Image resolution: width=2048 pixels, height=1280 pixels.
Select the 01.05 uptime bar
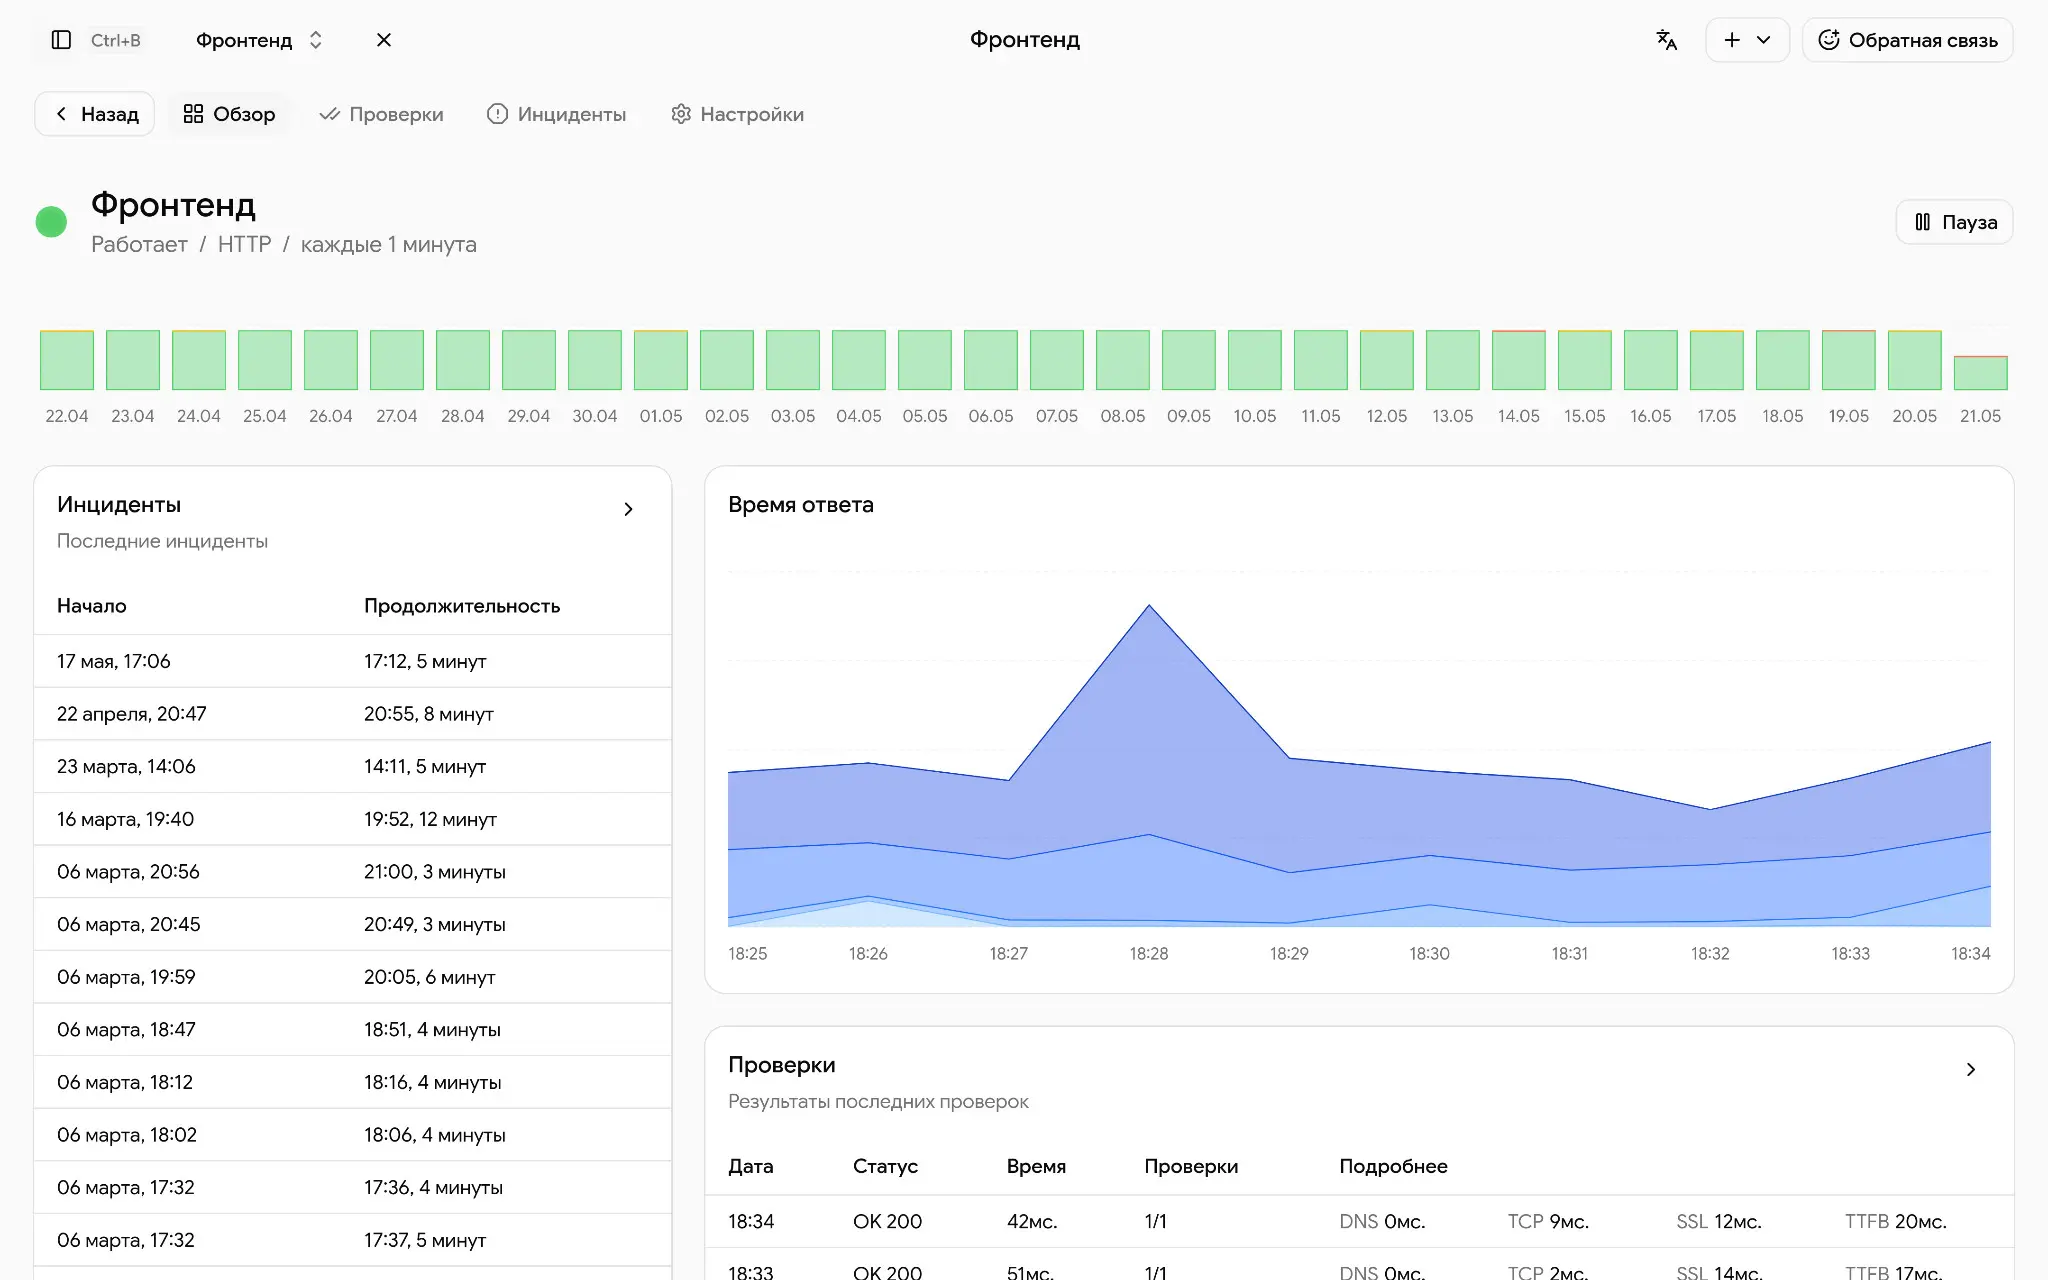tap(661, 359)
